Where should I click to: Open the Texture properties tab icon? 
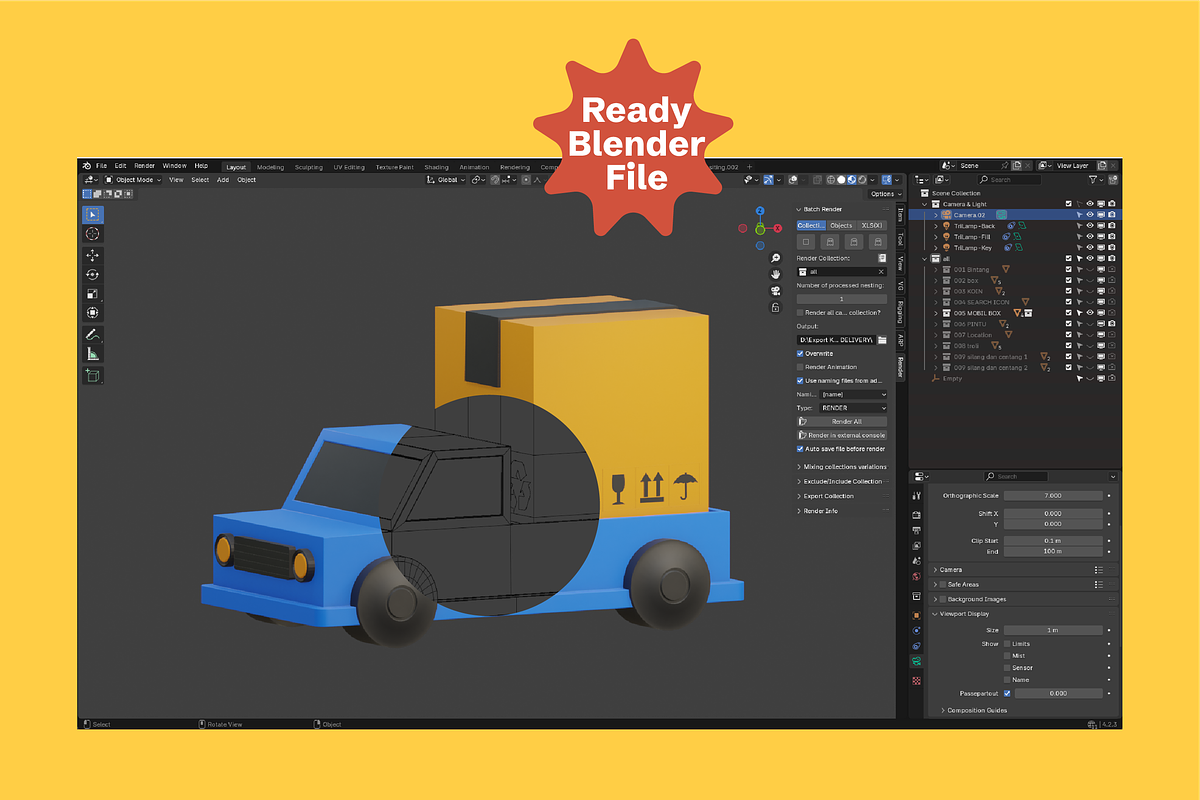916,680
